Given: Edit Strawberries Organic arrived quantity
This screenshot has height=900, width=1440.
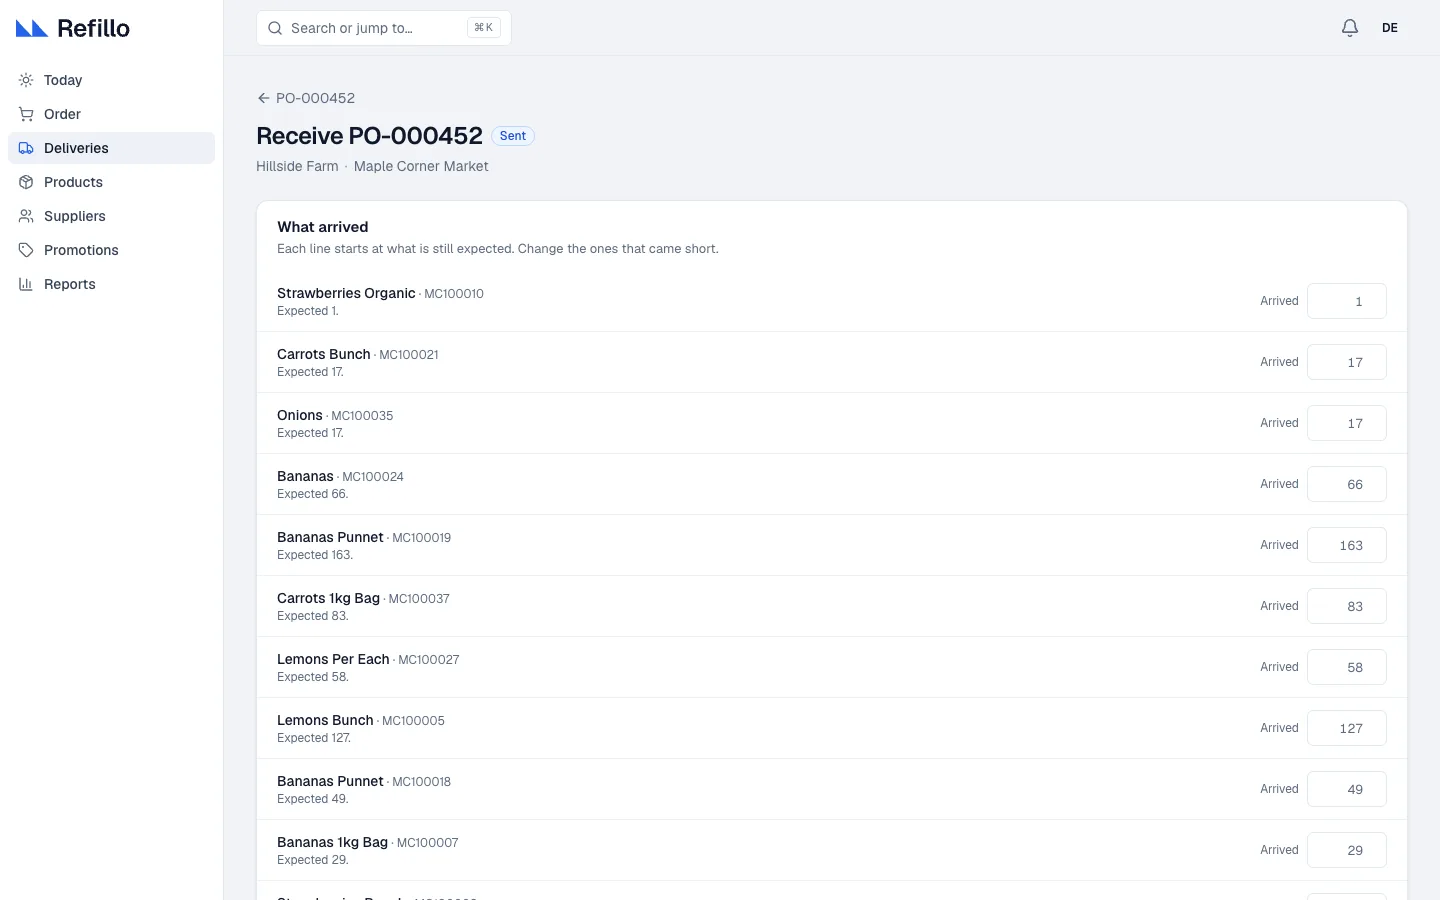Looking at the screenshot, I should coord(1347,301).
